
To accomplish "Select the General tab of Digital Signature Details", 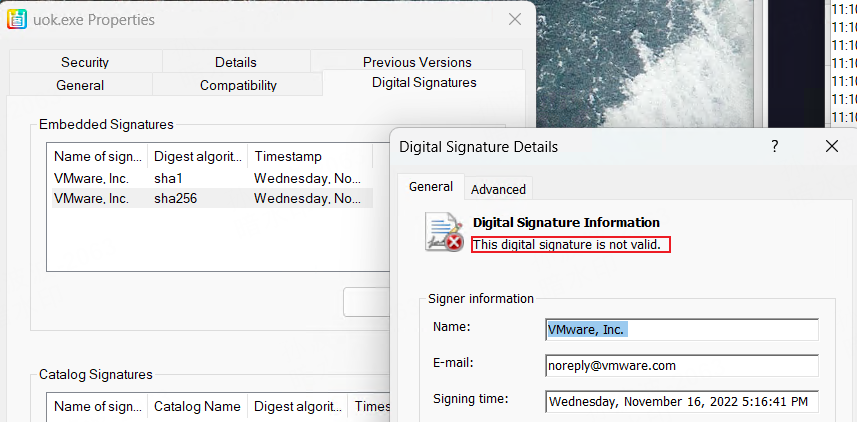I will [x=431, y=187].
